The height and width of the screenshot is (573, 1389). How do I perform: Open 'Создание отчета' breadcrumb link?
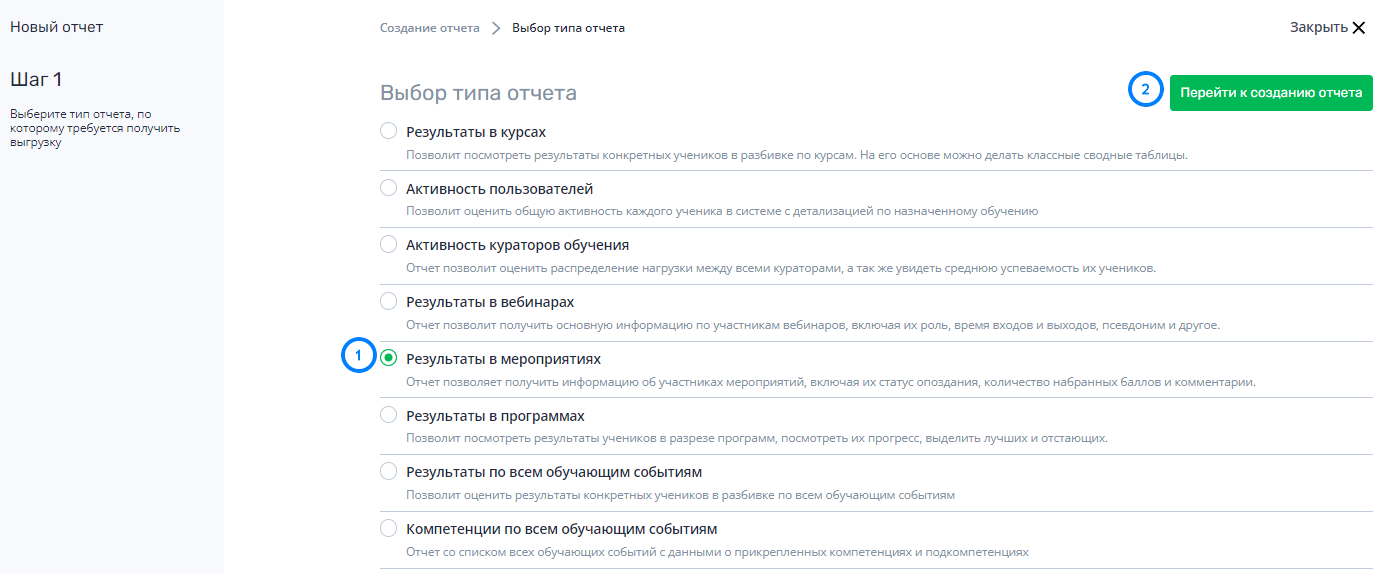click(430, 28)
